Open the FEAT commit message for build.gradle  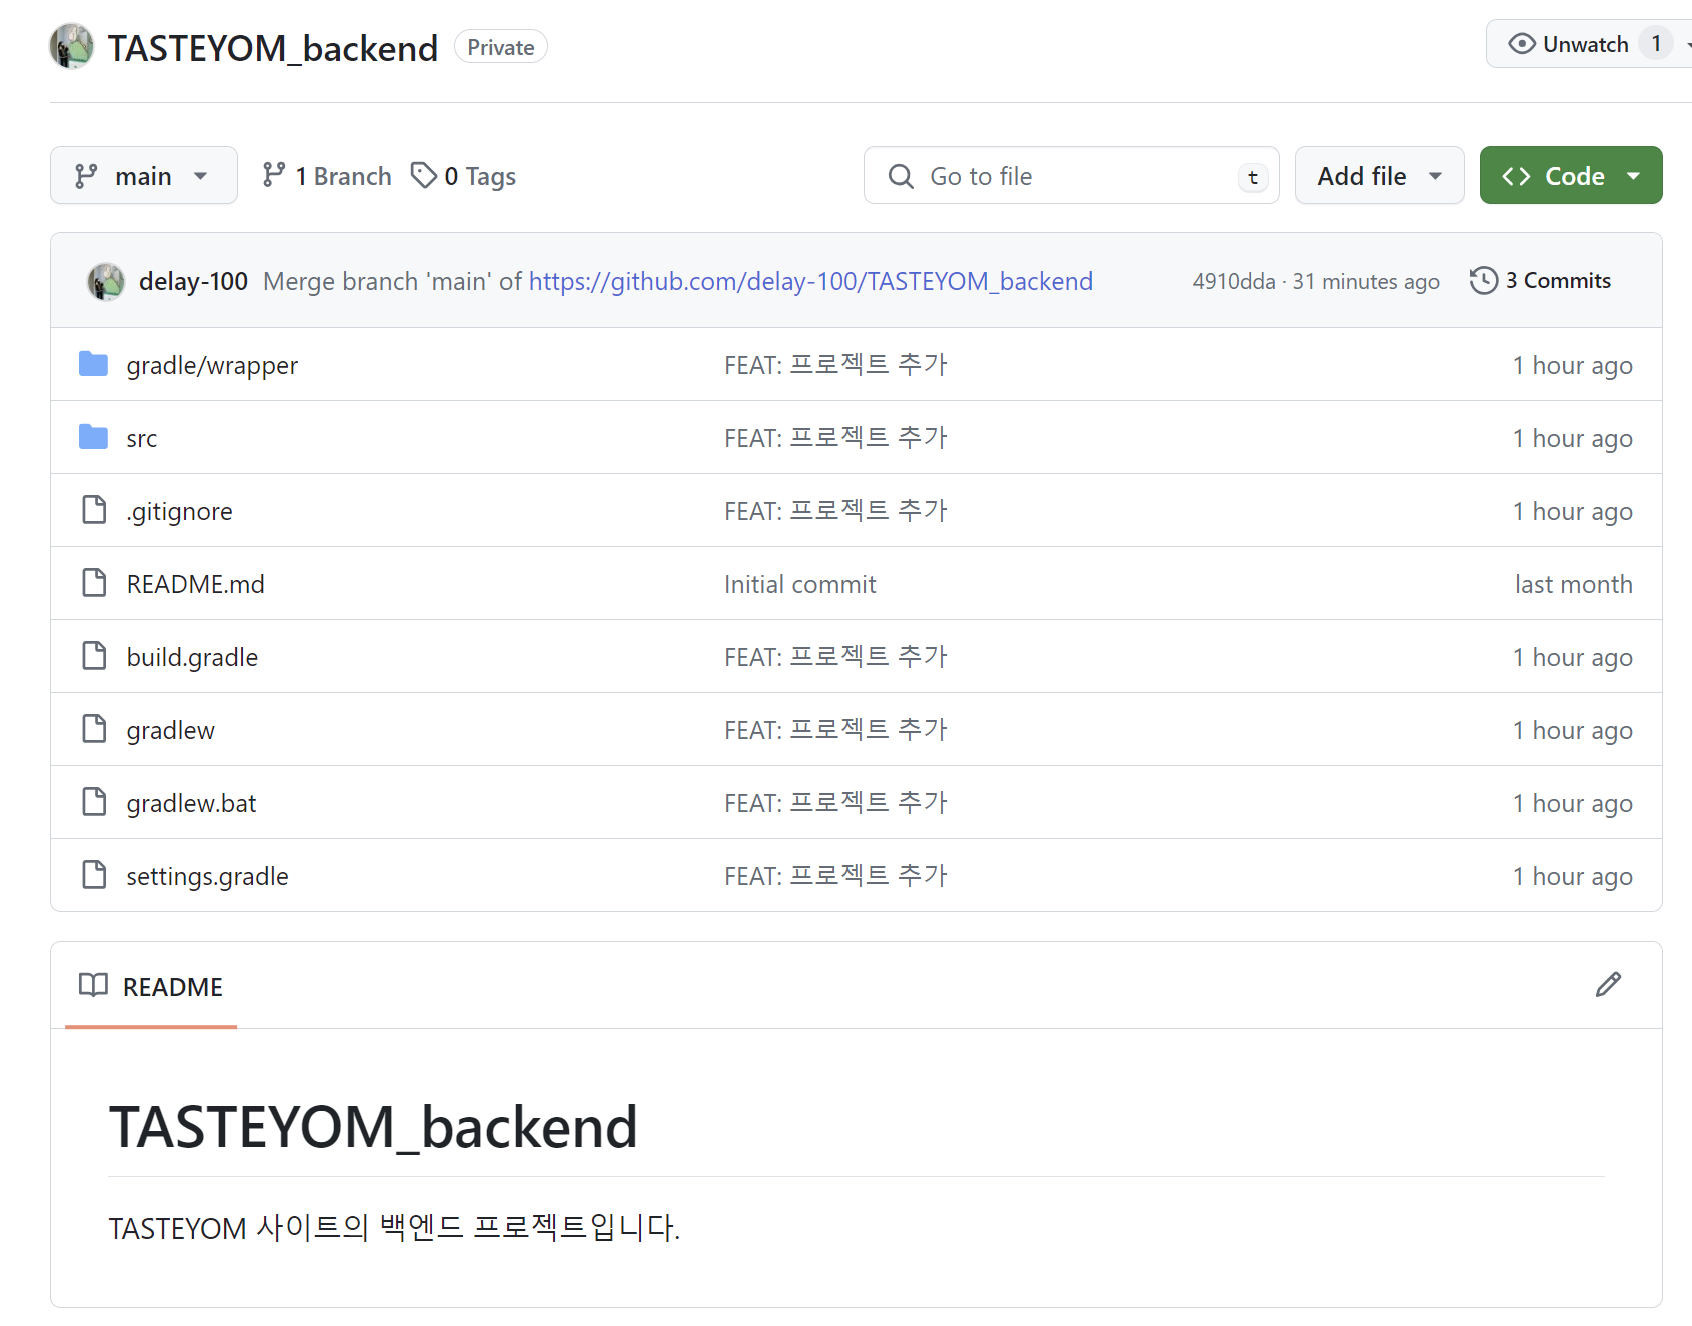pyautogui.click(x=836, y=657)
